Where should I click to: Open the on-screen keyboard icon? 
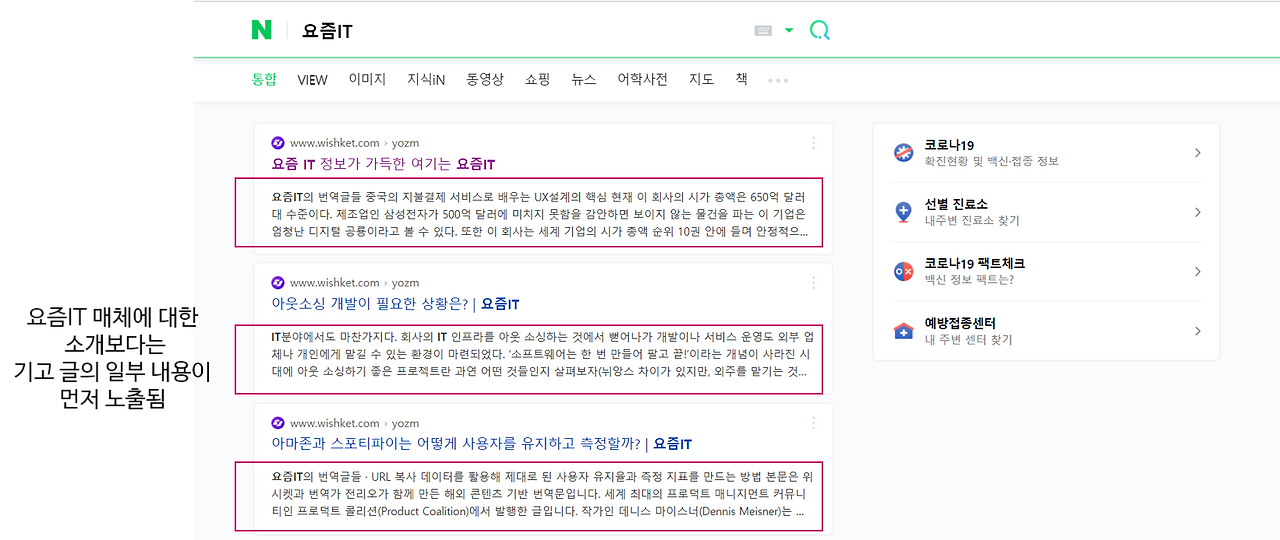coord(763,31)
